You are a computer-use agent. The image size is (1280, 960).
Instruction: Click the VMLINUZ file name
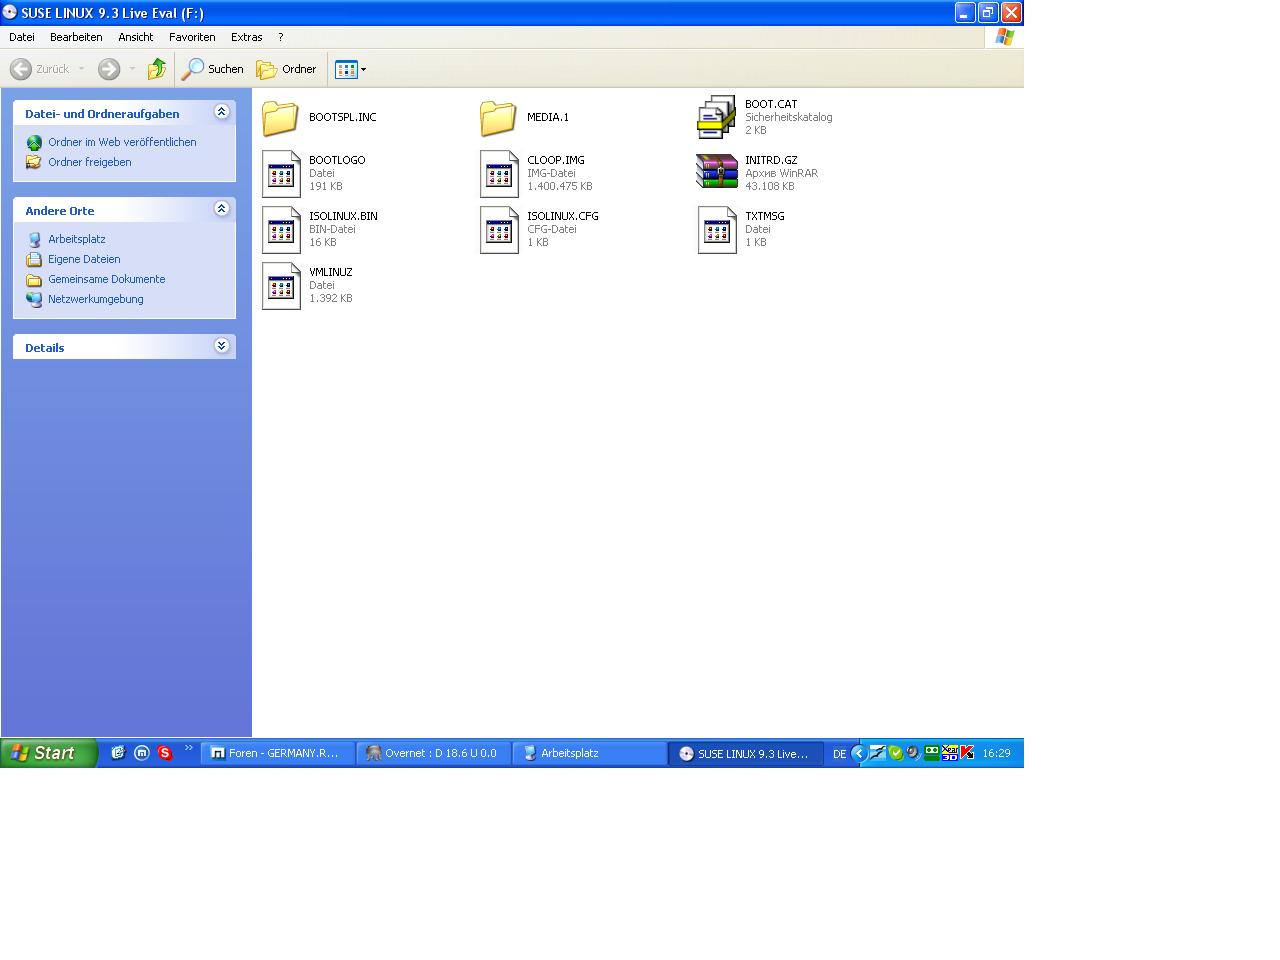pos(331,272)
